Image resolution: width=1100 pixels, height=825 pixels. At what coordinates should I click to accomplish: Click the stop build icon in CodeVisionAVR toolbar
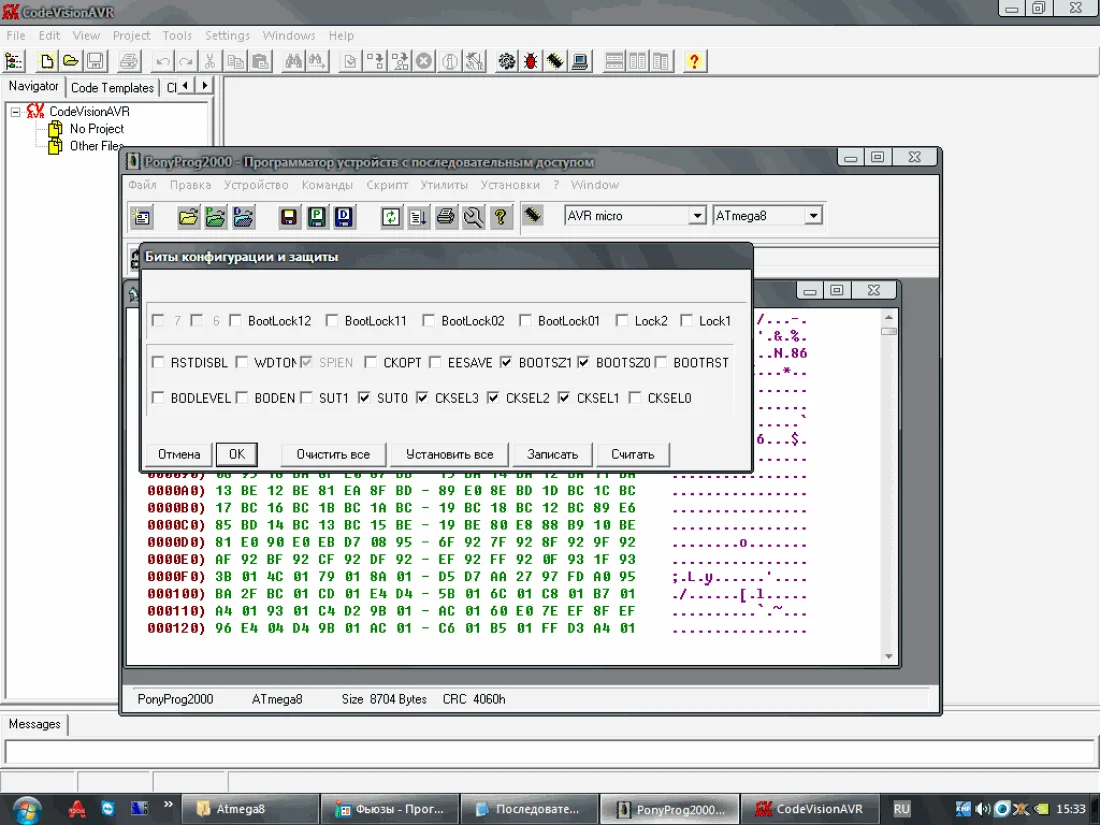pyautogui.click(x=424, y=62)
